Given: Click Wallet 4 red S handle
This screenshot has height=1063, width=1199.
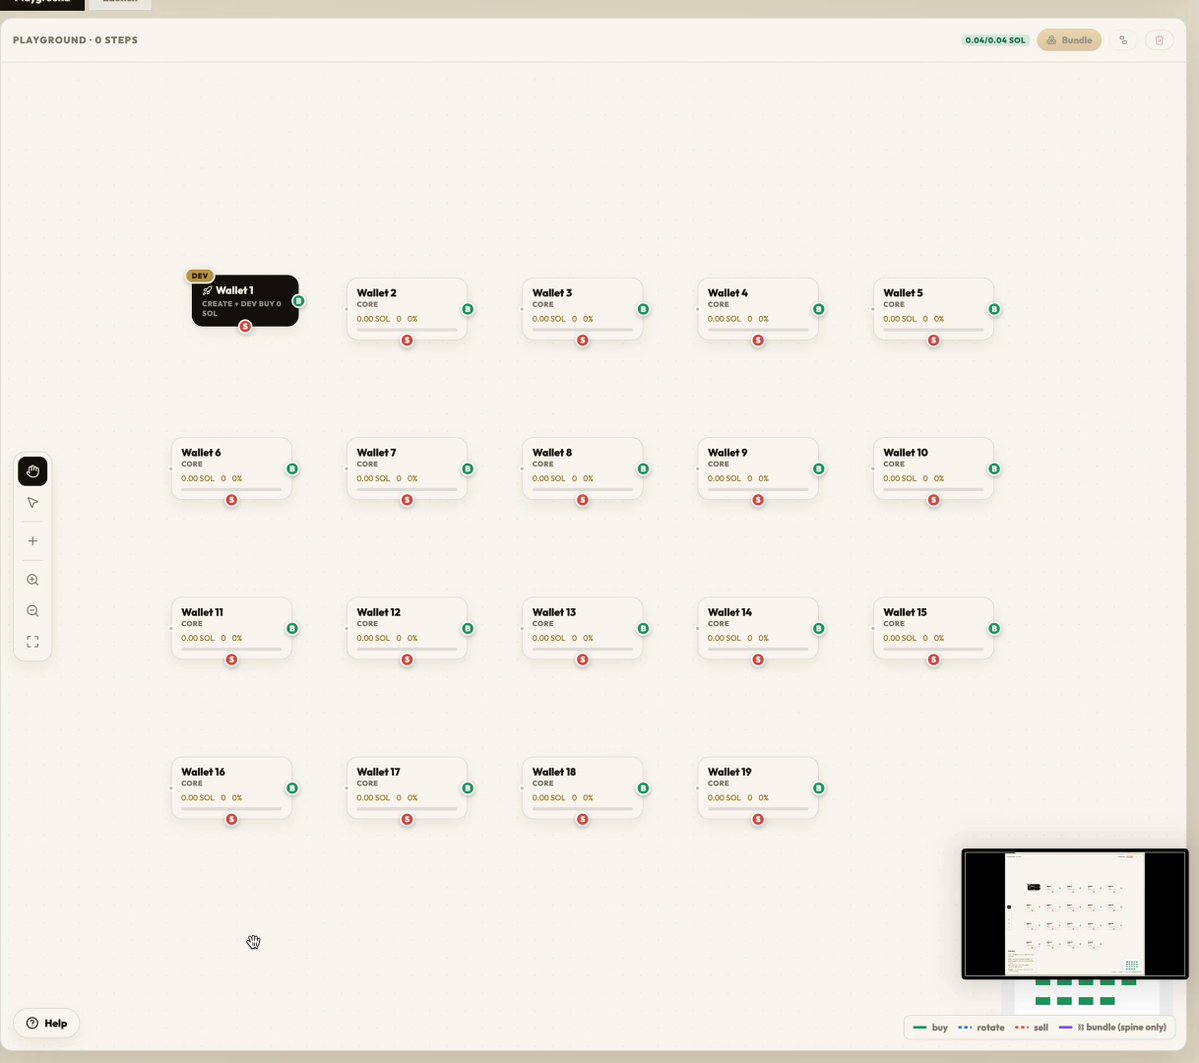Looking at the screenshot, I should 758,340.
